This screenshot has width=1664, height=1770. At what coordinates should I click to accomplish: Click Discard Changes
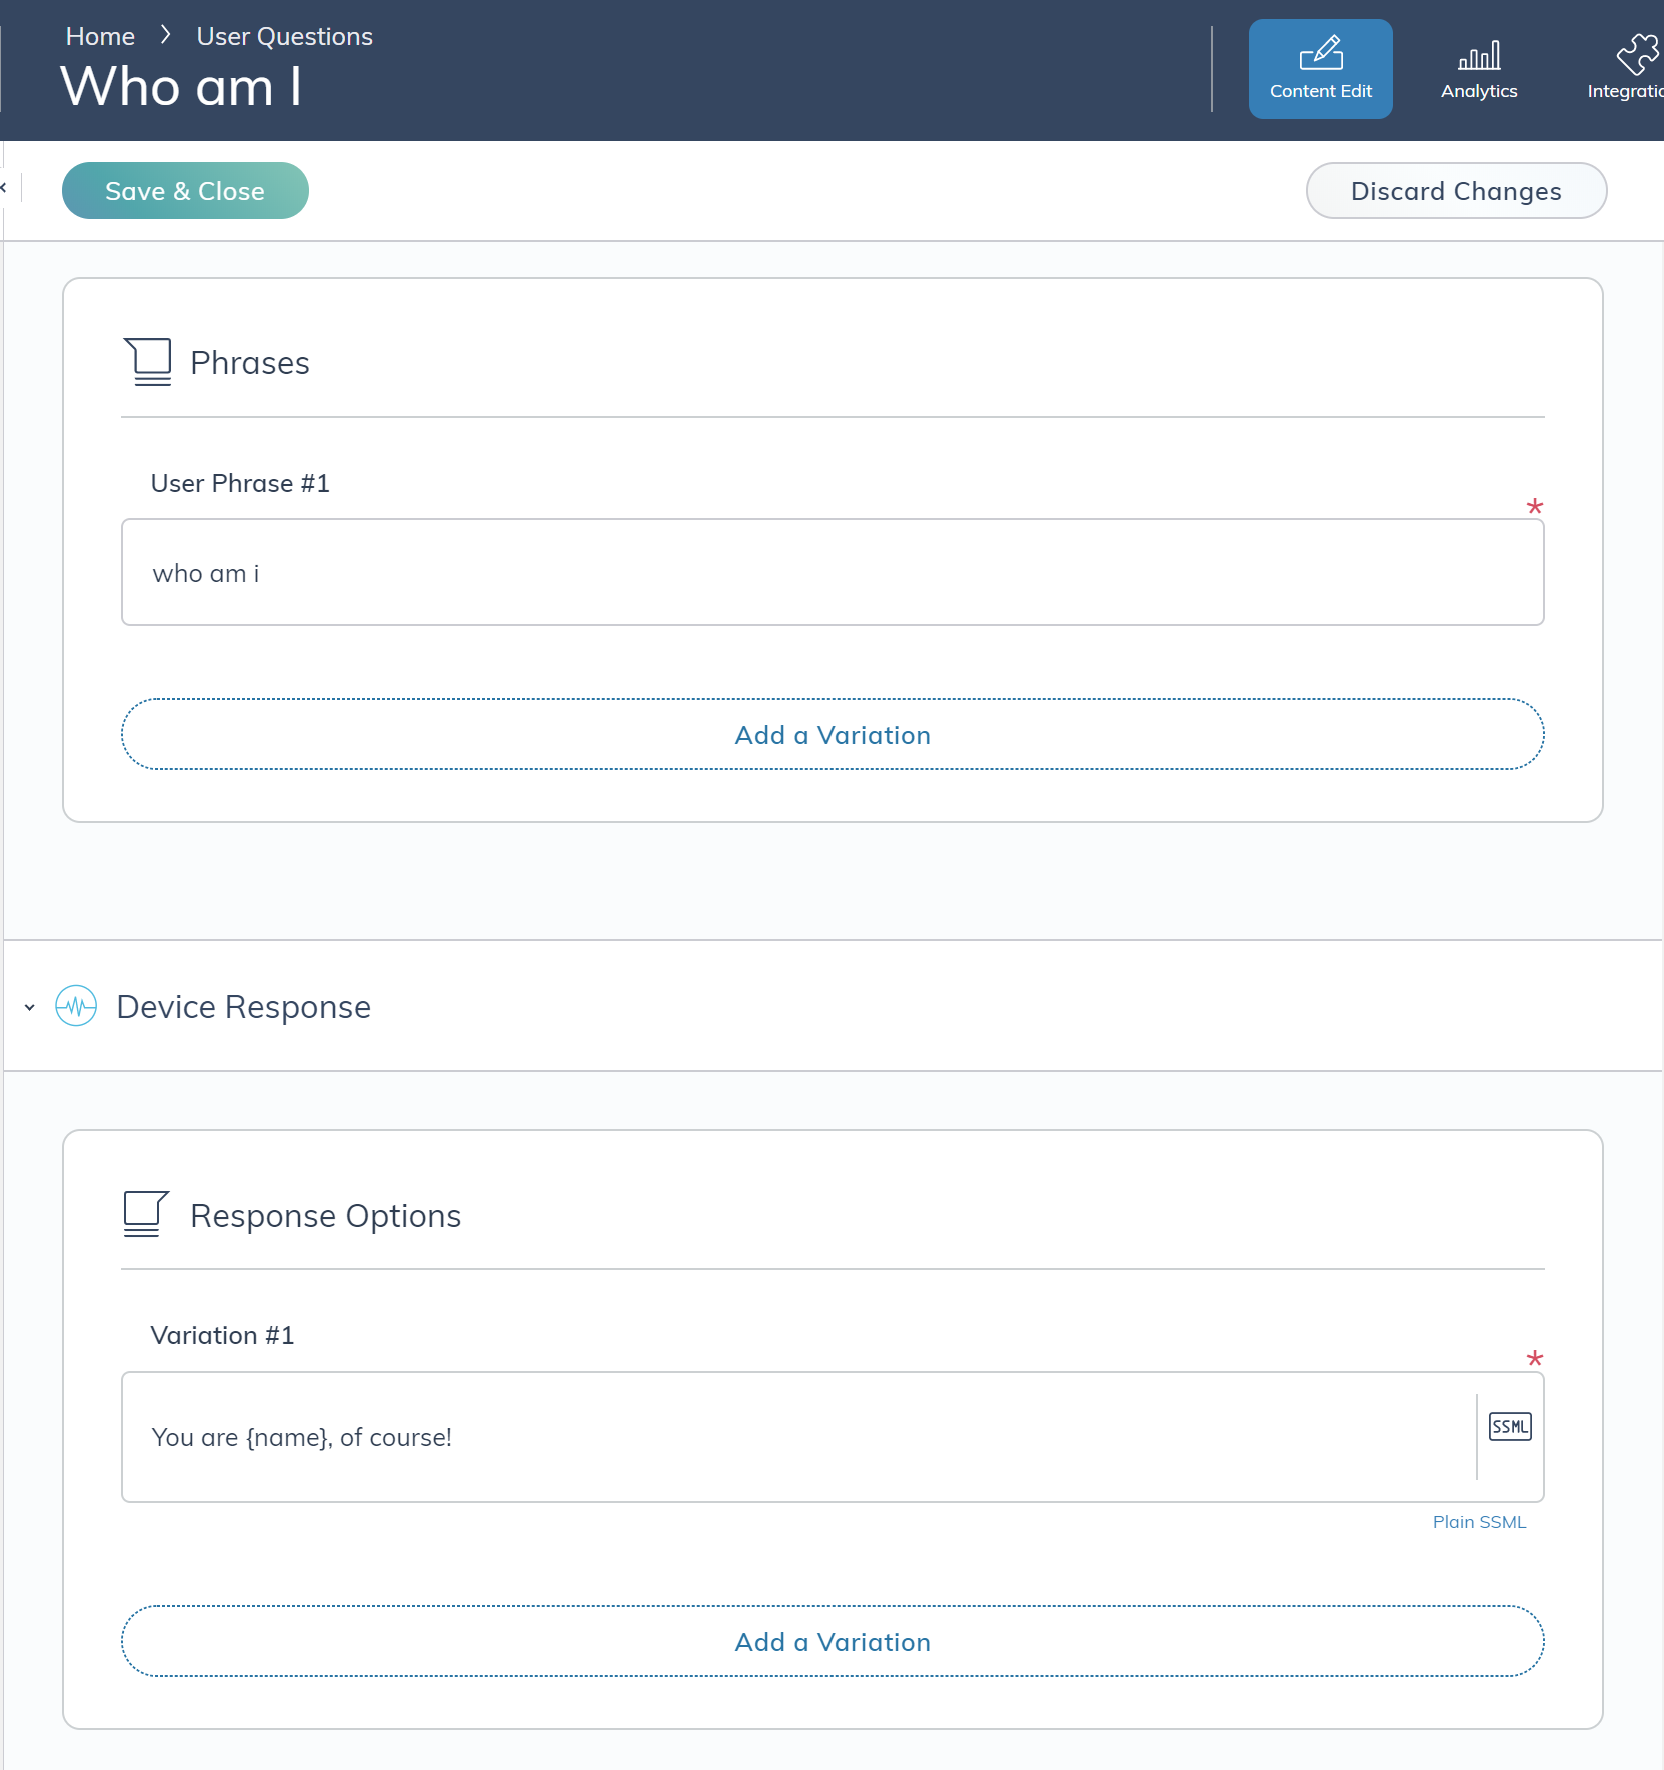(x=1455, y=190)
